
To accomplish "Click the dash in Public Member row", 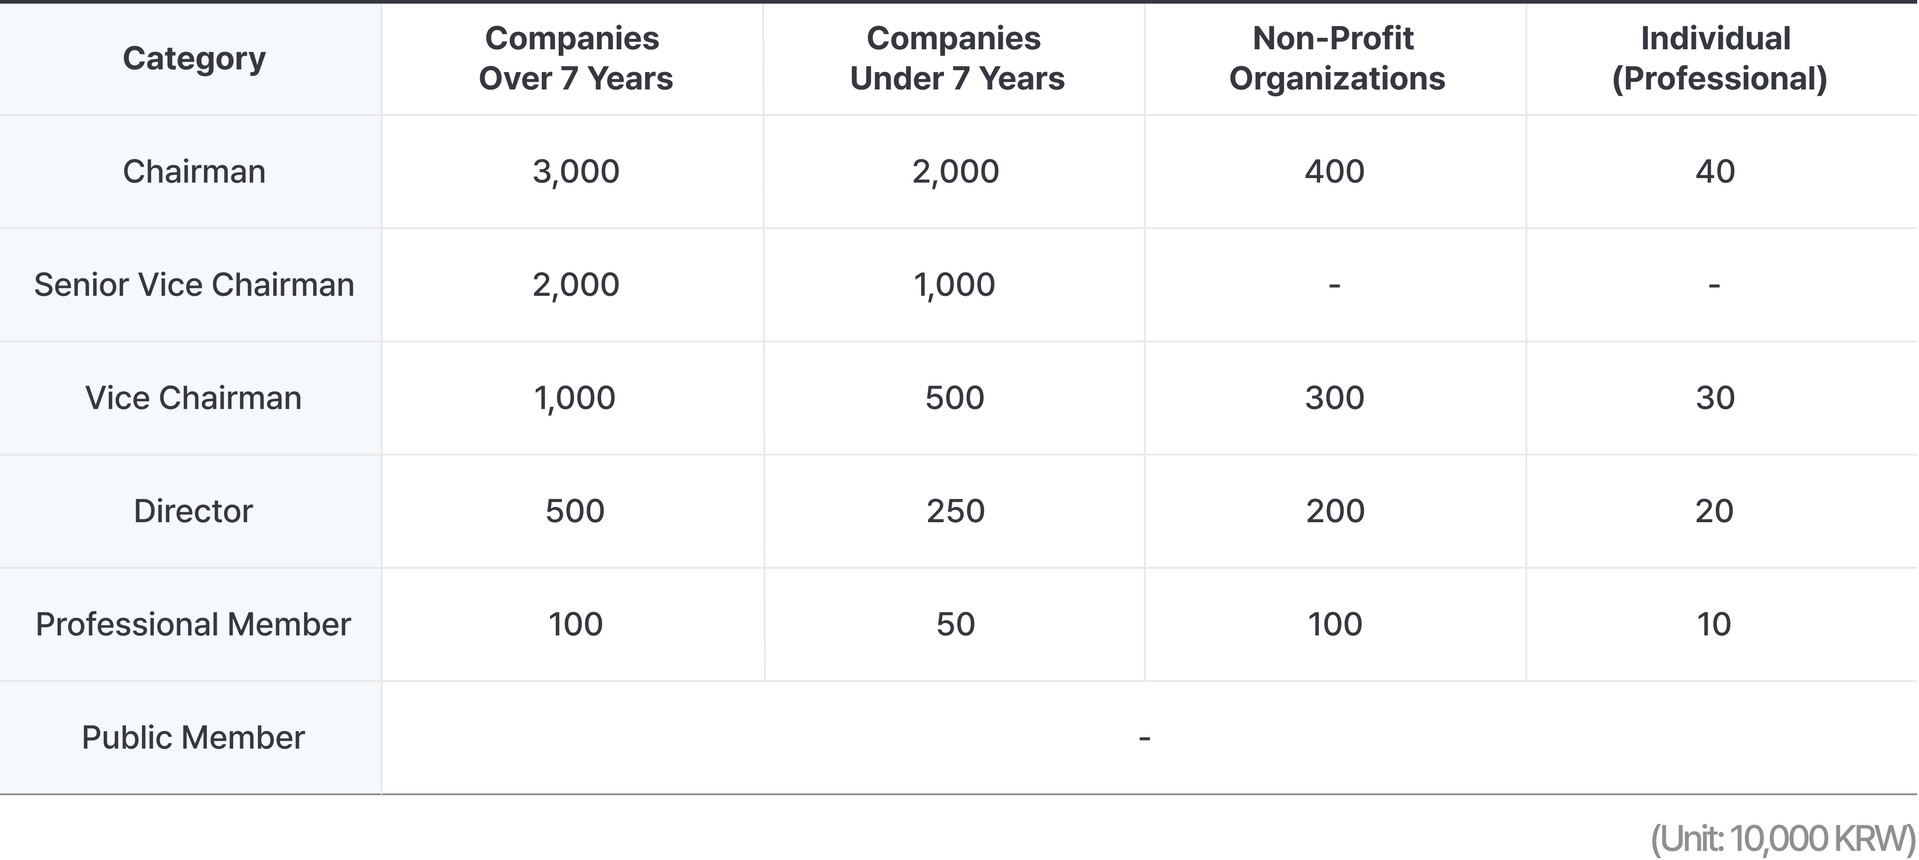I will 1144,739.
